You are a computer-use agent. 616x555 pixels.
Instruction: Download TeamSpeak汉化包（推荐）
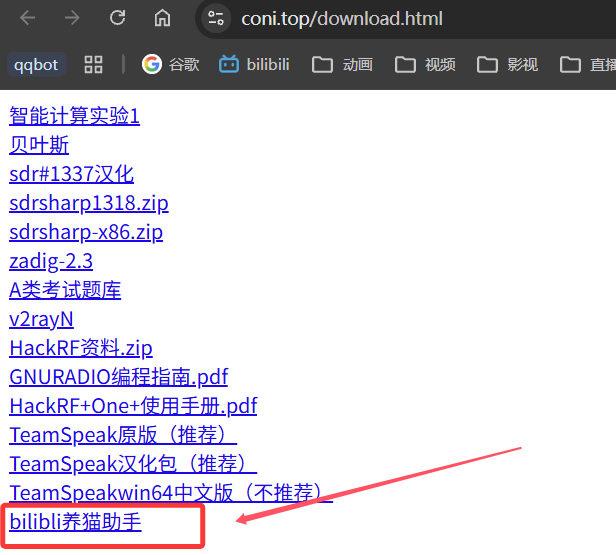pyautogui.click(x=133, y=464)
